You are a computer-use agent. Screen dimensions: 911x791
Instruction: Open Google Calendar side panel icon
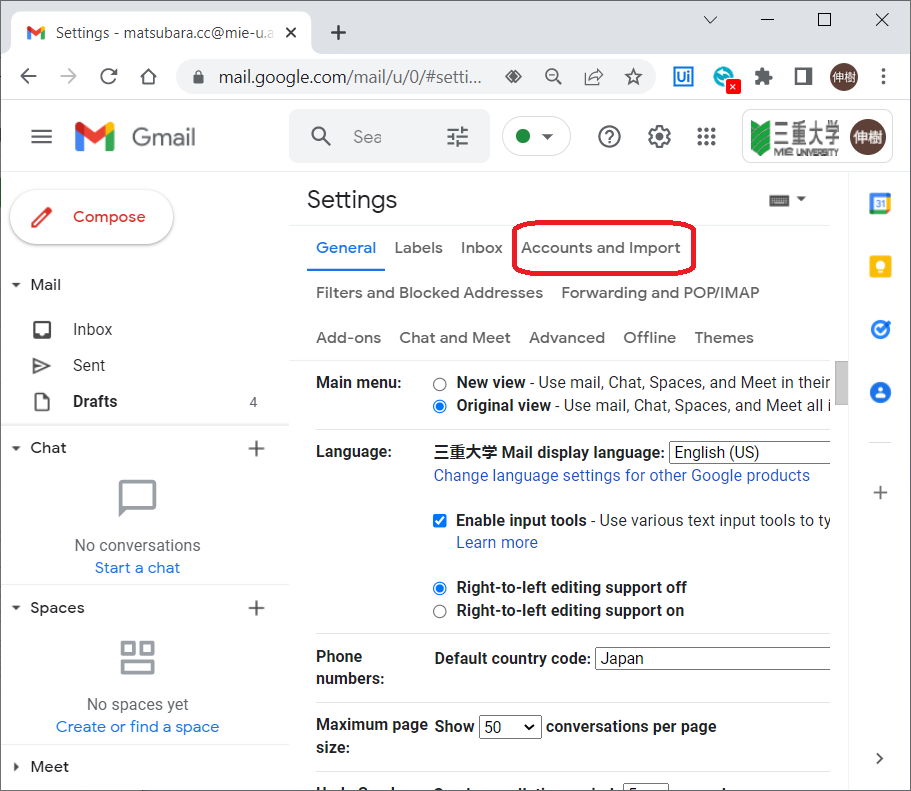(x=880, y=203)
